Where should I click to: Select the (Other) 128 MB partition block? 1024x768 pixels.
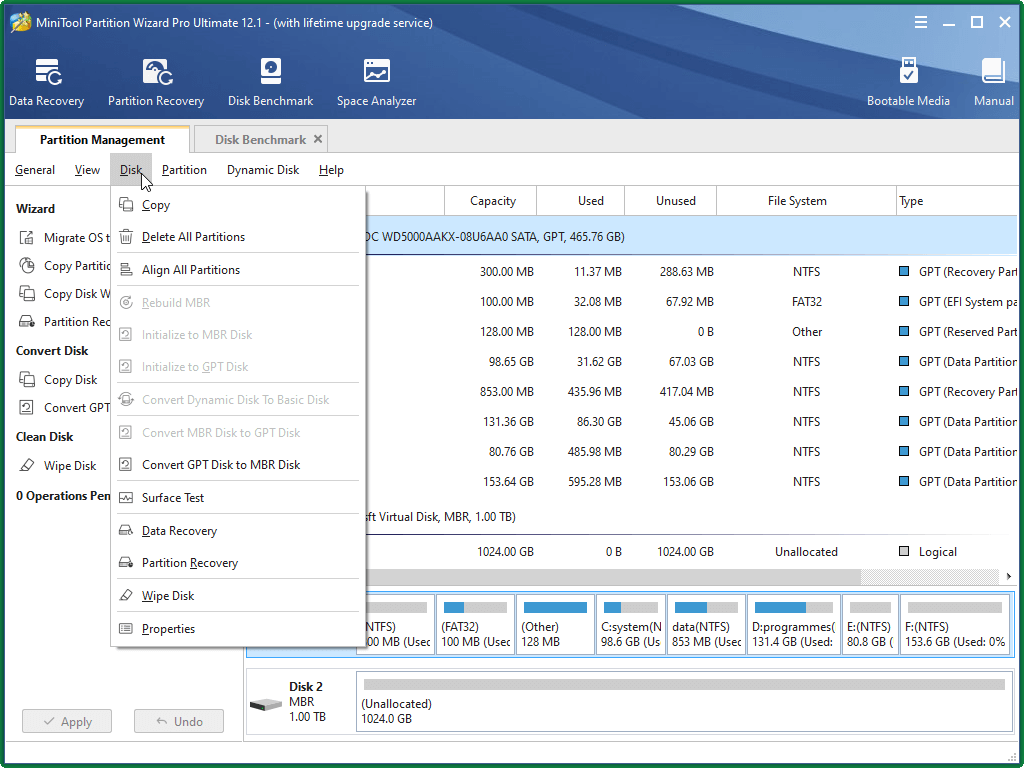coord(555,625)
